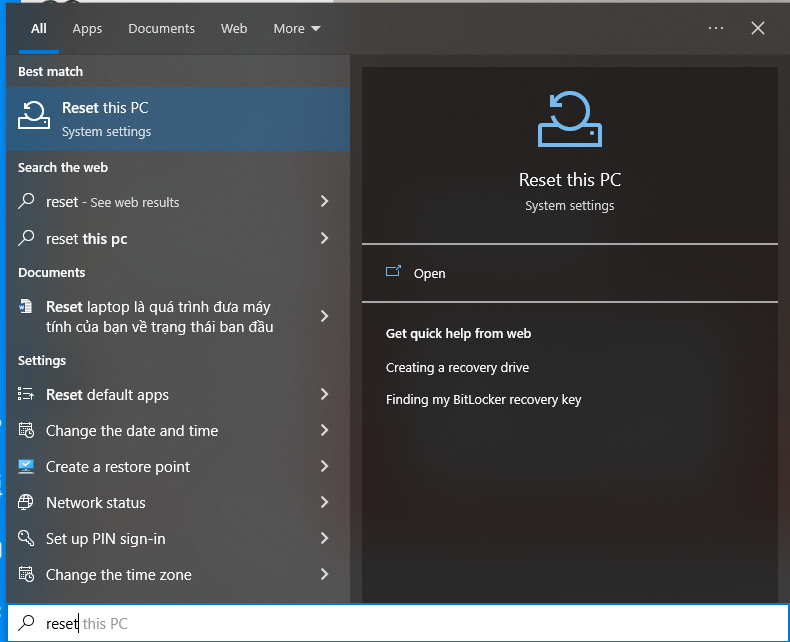This screenshot has width=790, height=642.
Task: Select the All tab
Action: coord(39,29)
